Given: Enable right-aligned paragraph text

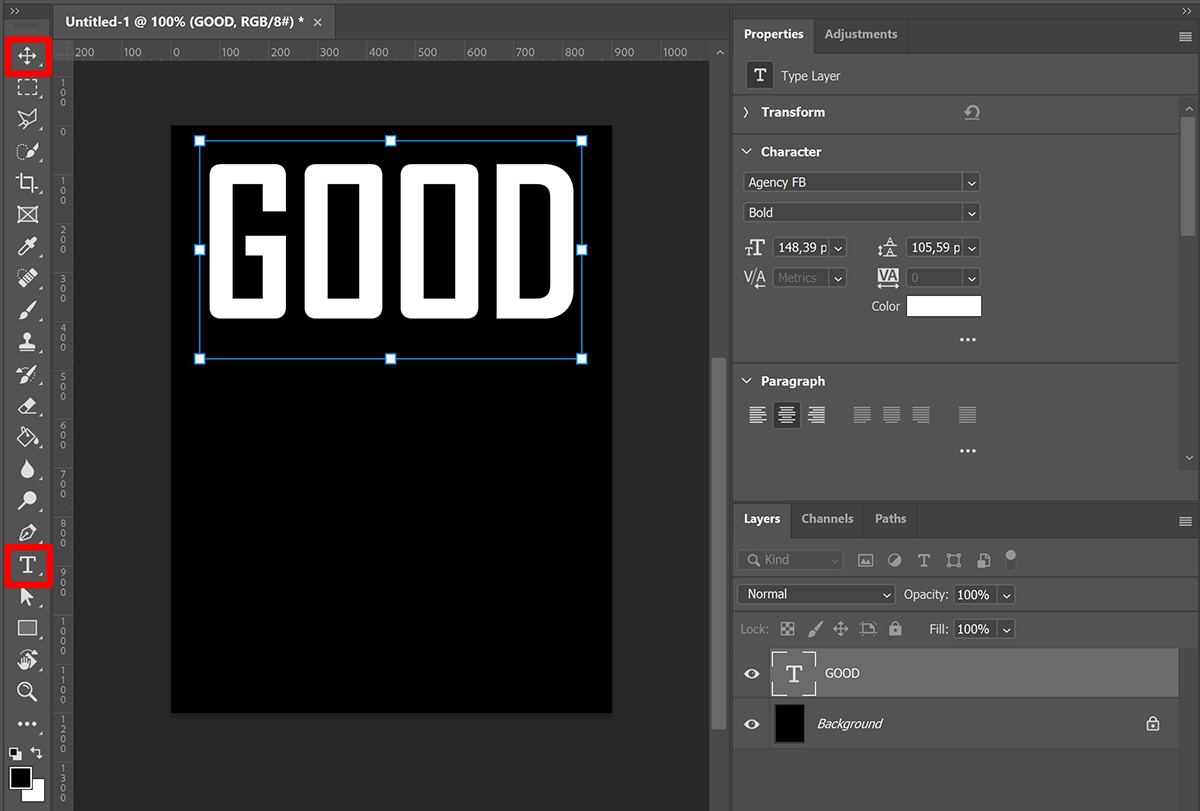Looking at the screenshot, I should (x=816, y=414).
